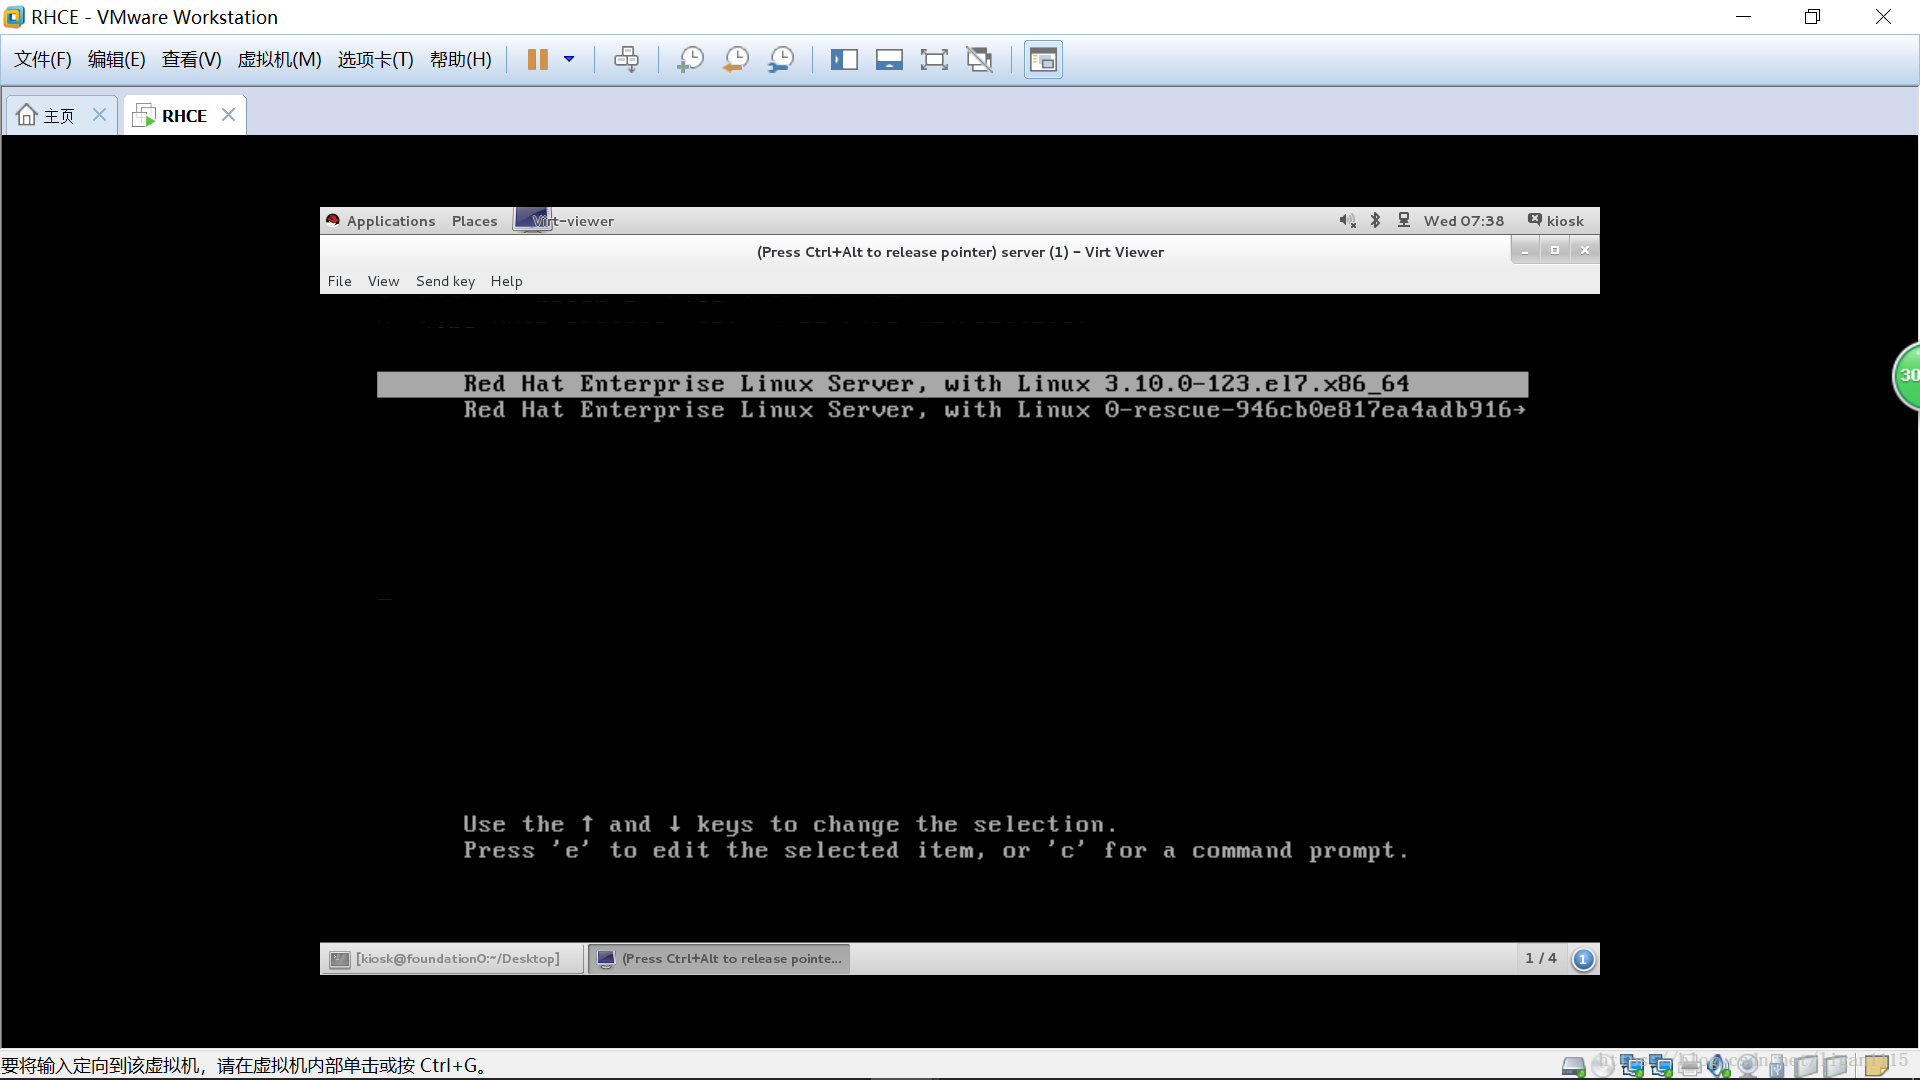Toggle the thumbnail bar view icon
1920x1080 pixels.
pos(889,60)
